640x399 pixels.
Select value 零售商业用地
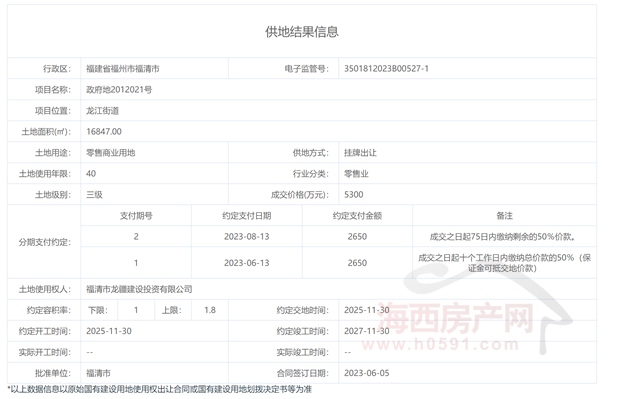click(111, 153)
